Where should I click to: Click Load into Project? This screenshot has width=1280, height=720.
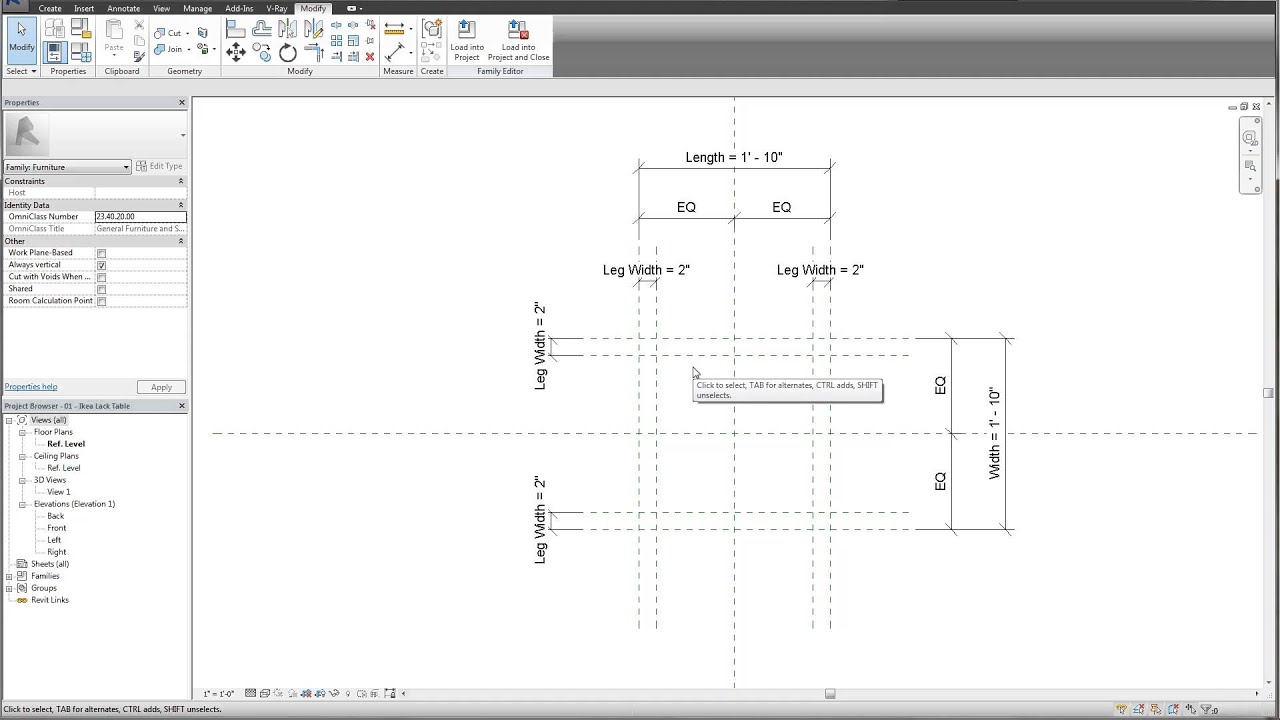click(x=466, y=40)
